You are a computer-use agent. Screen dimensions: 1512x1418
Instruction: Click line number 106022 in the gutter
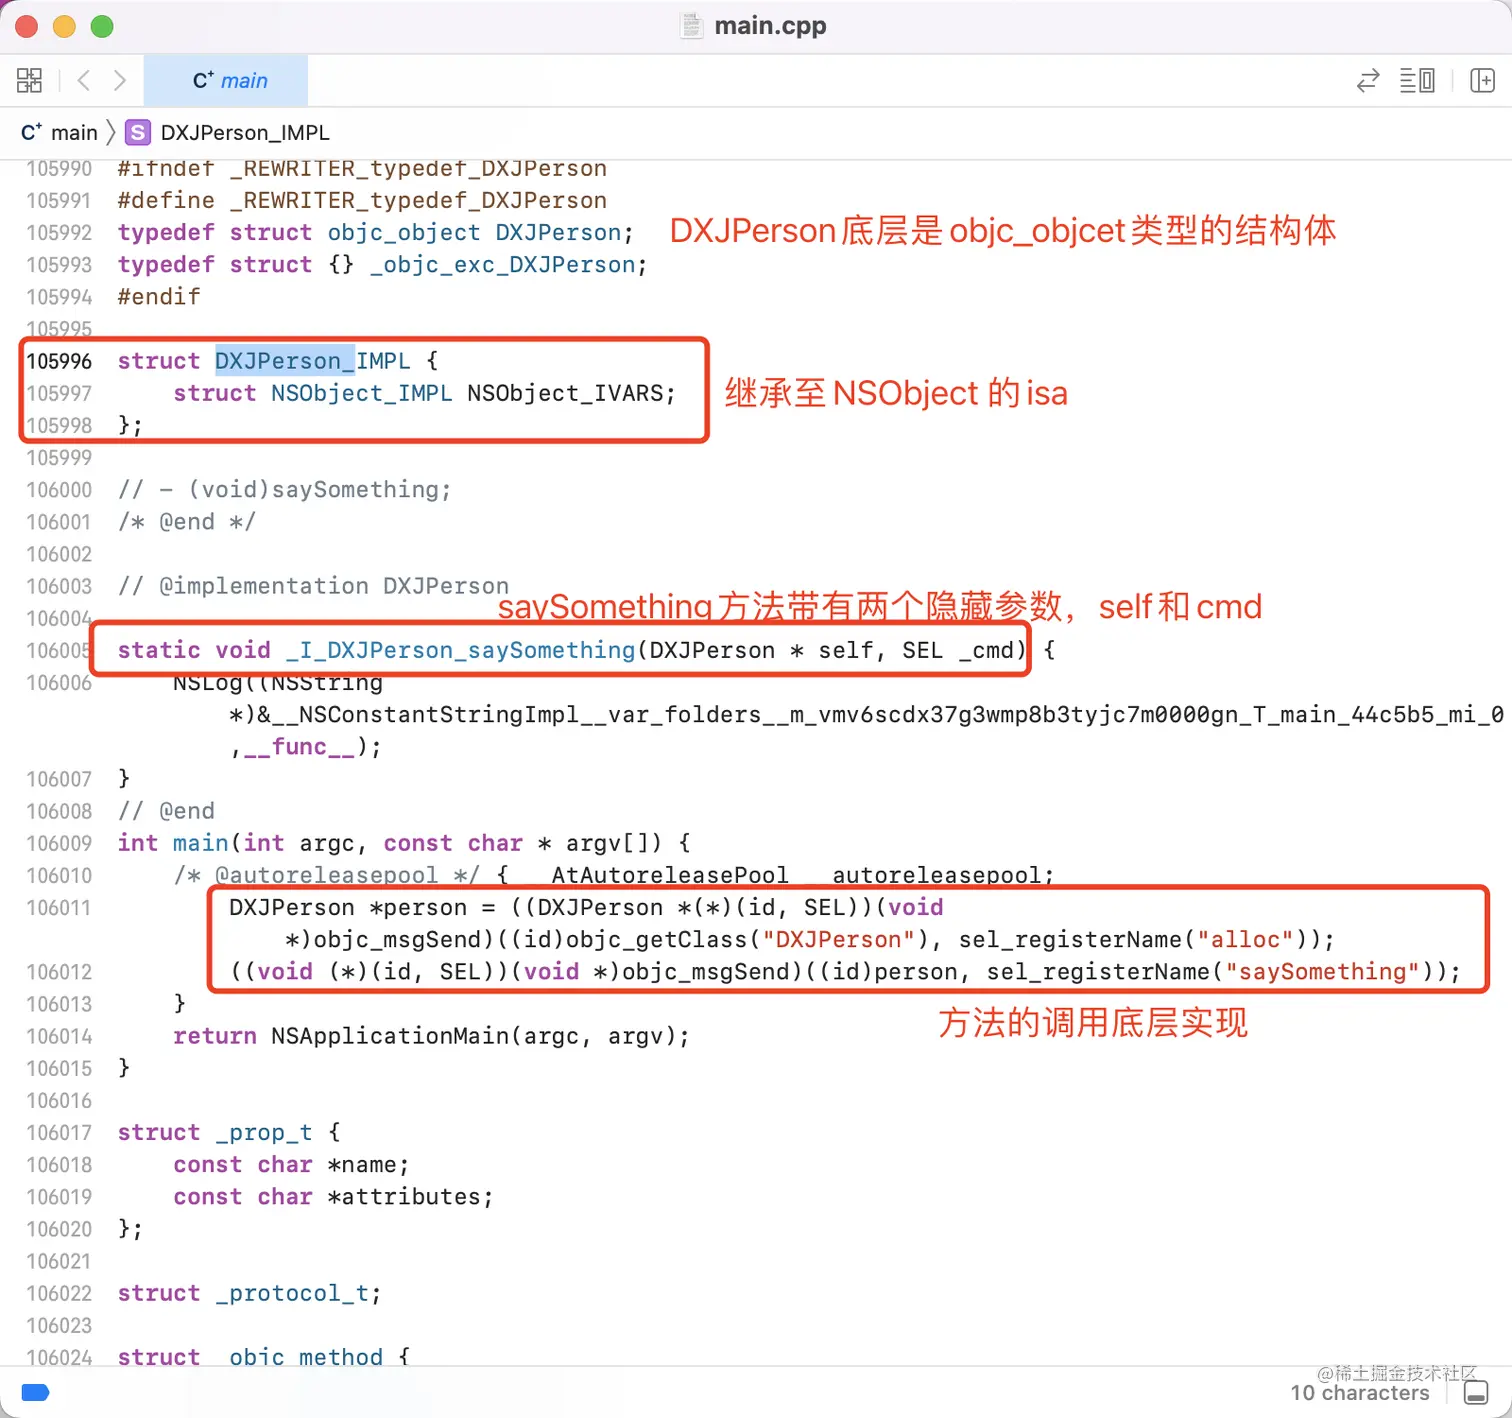(59, 1293)
